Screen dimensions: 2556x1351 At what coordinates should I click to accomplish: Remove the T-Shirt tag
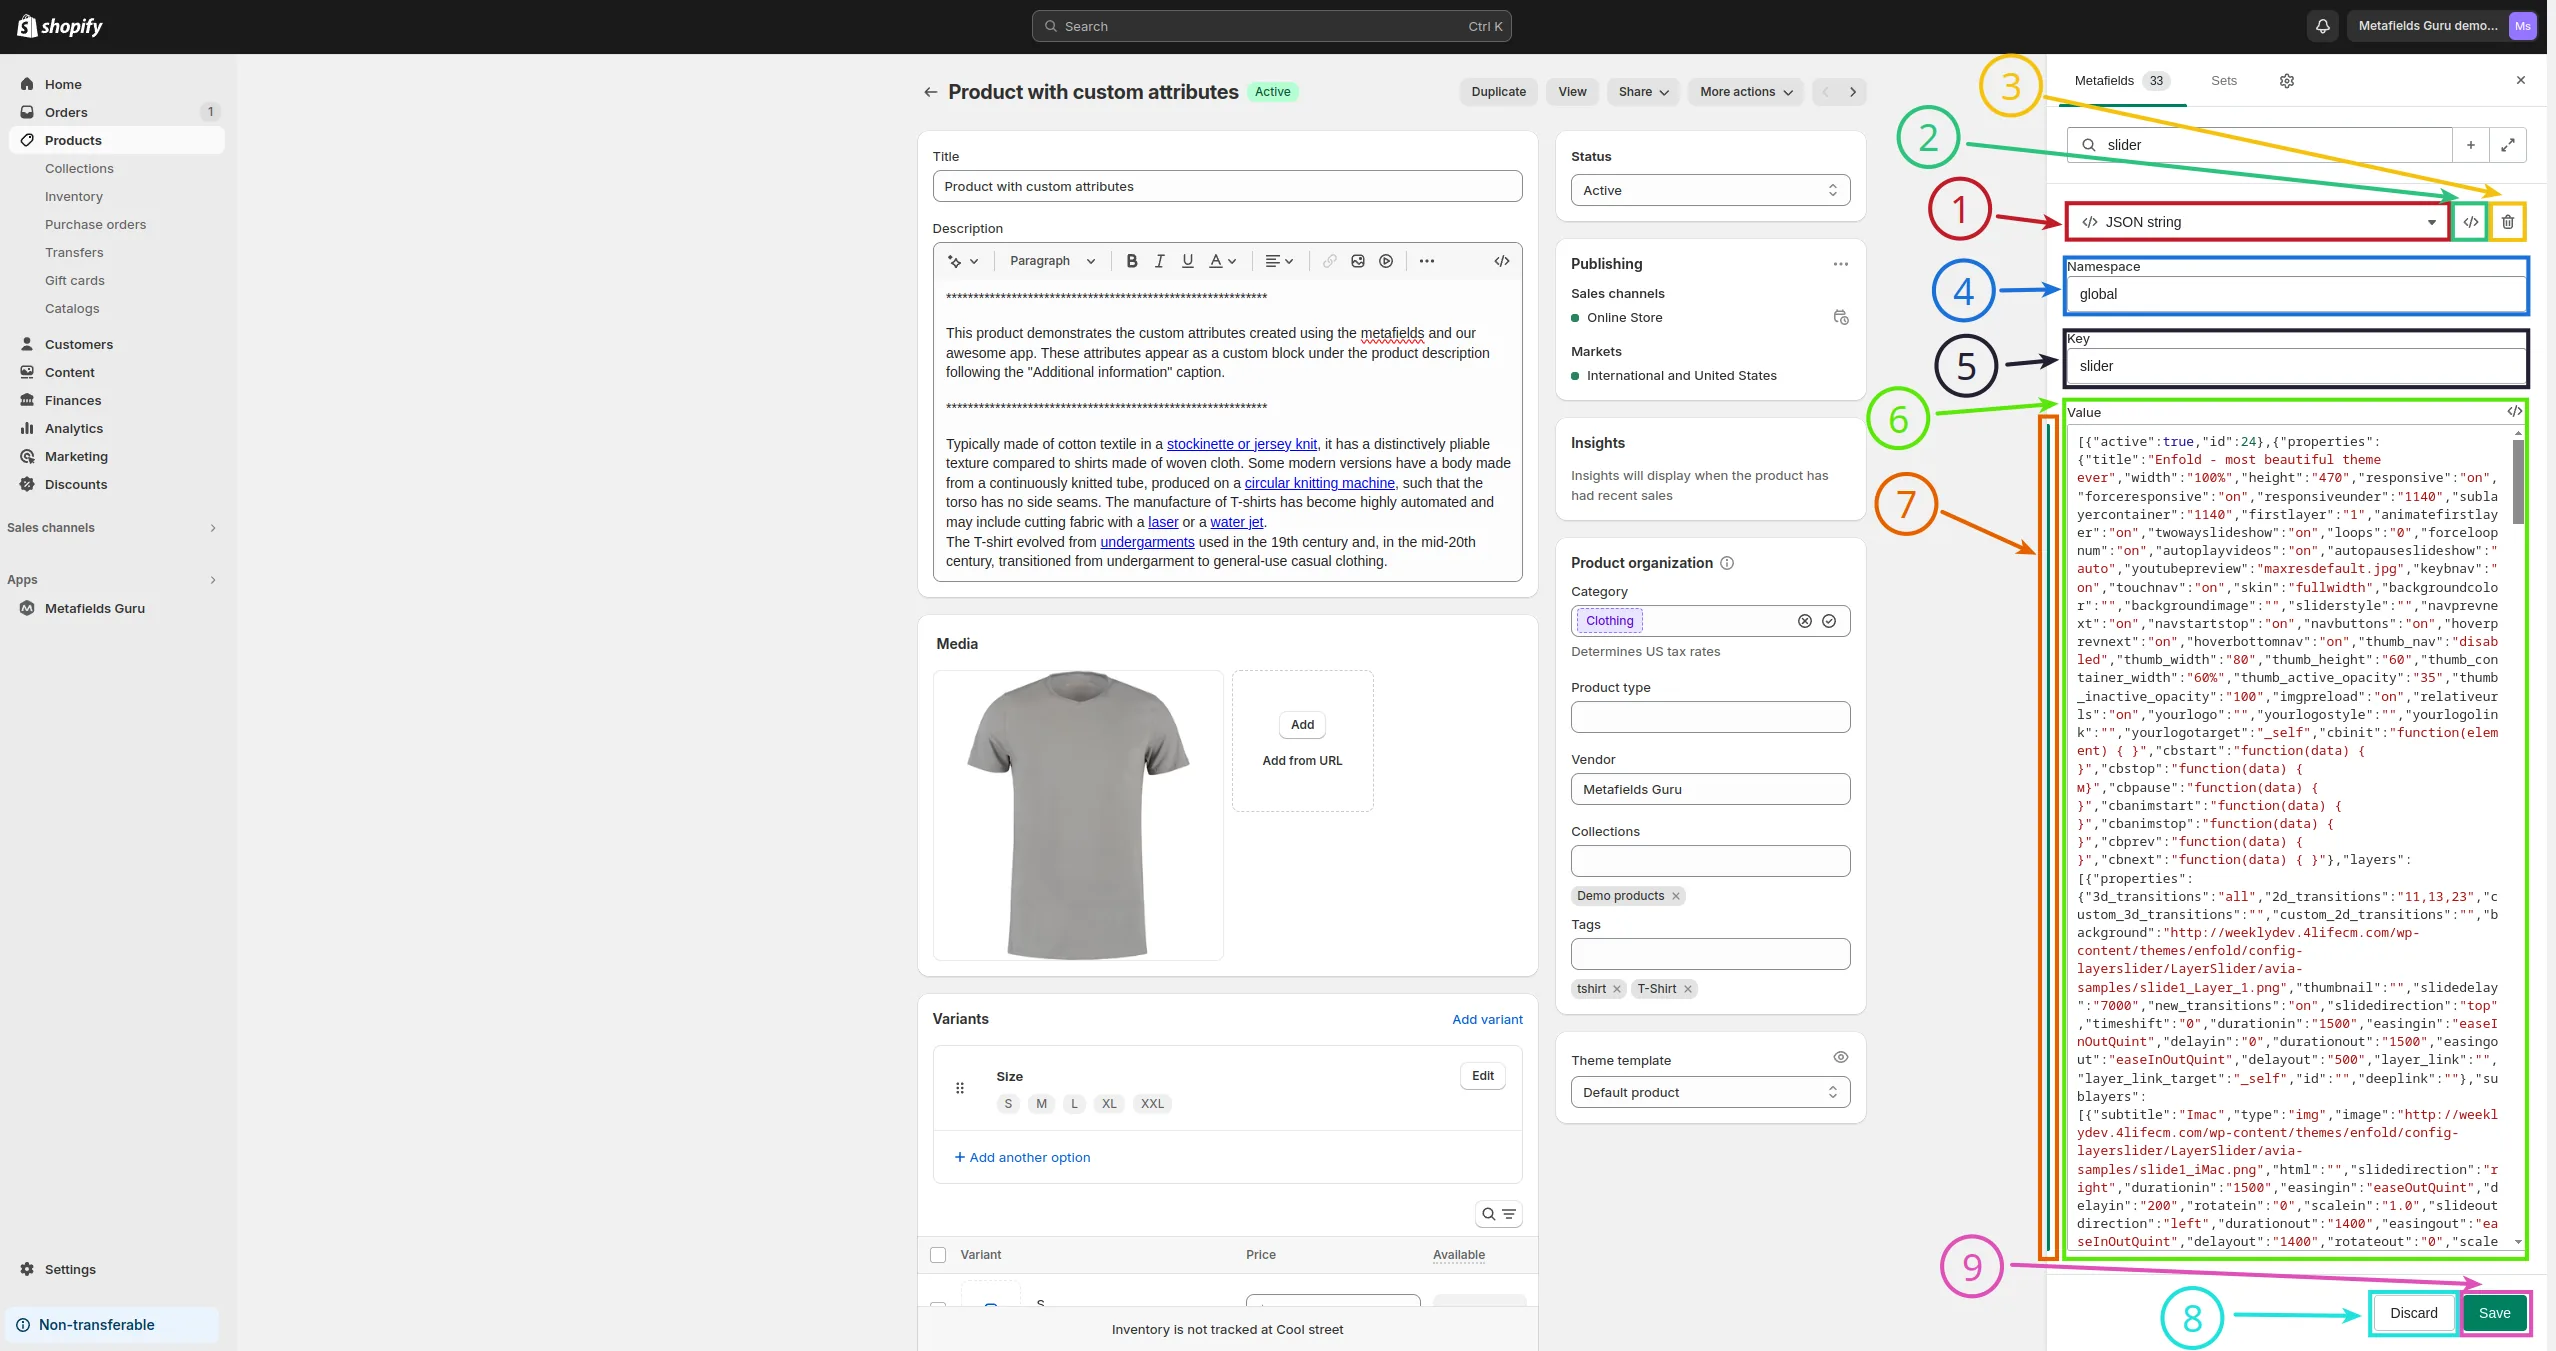pyautogui.click(x=1687, y=989)
